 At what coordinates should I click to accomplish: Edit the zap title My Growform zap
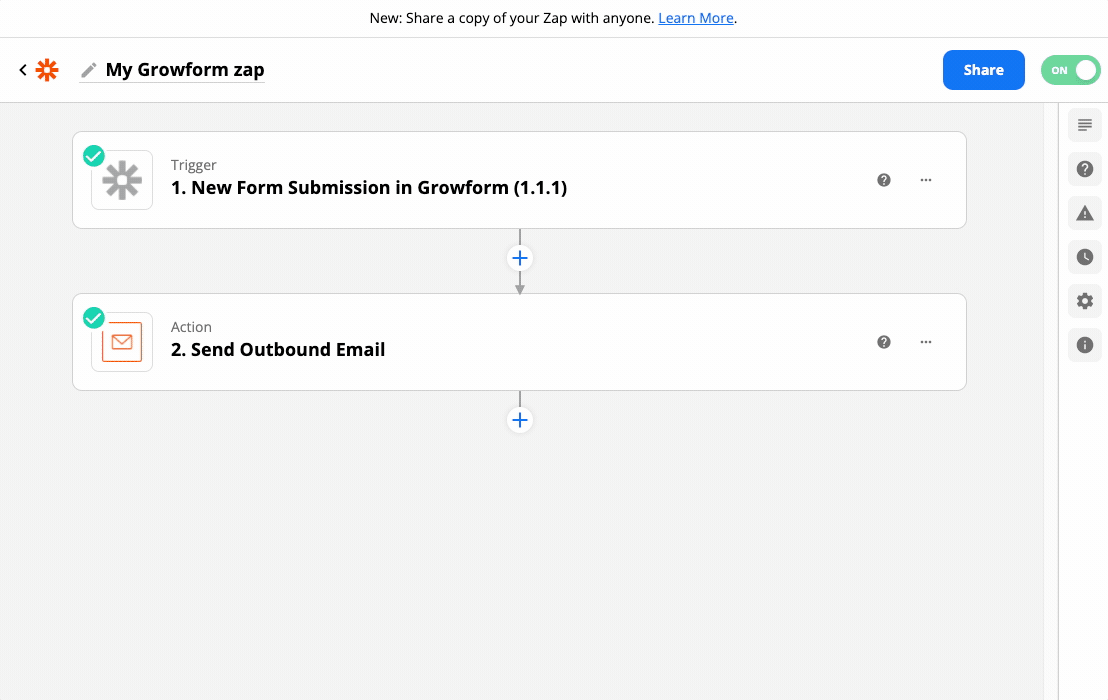pos(185,70)
